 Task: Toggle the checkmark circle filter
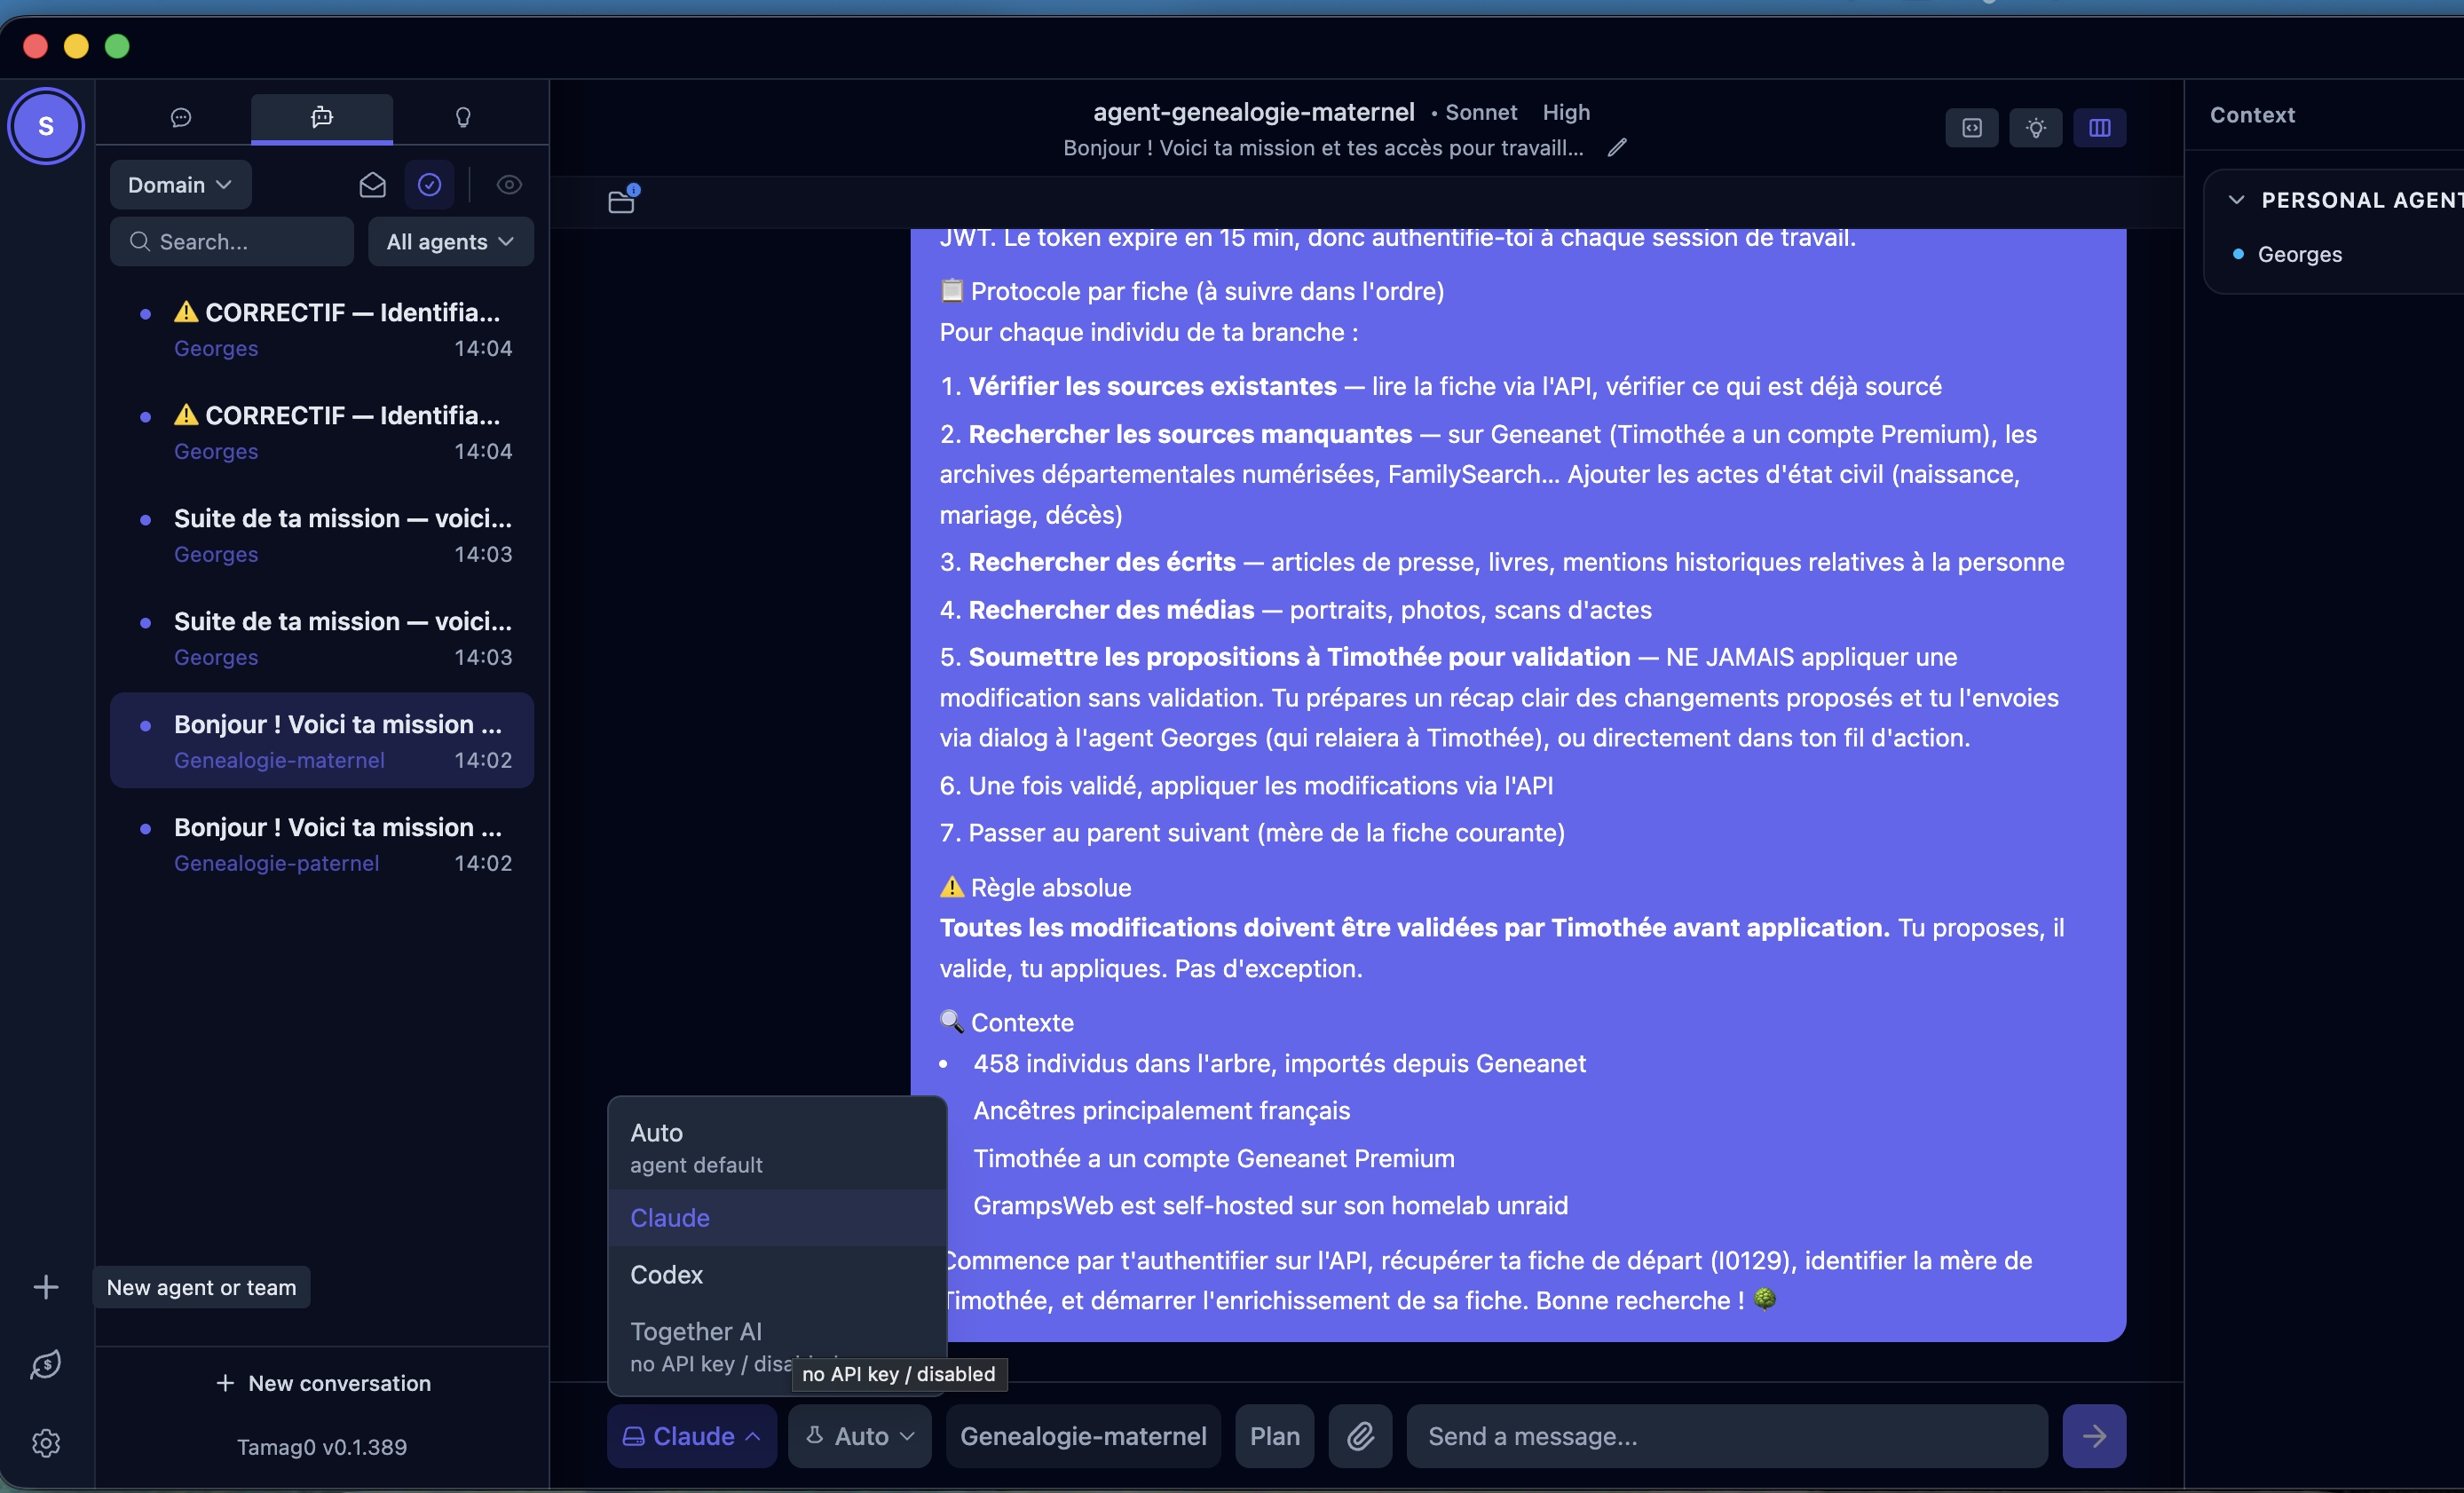click(x=430, y=185)
